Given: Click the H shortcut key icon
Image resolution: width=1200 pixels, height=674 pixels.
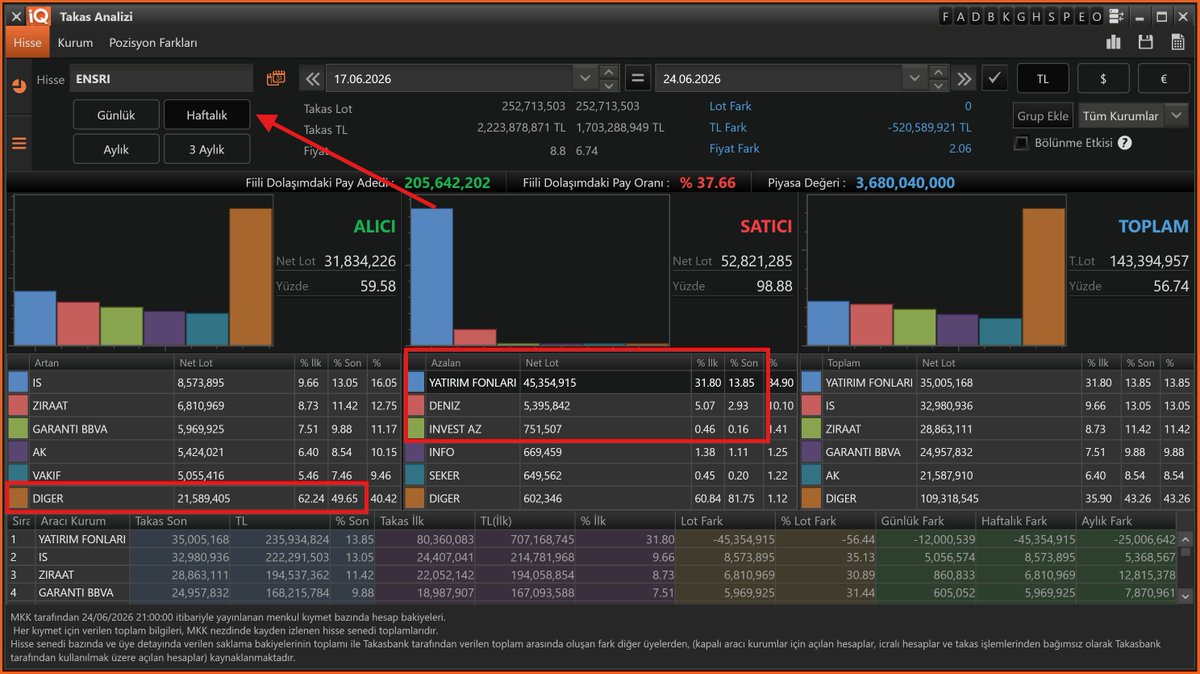Looking at the screenshot, I should (1036, 17).
